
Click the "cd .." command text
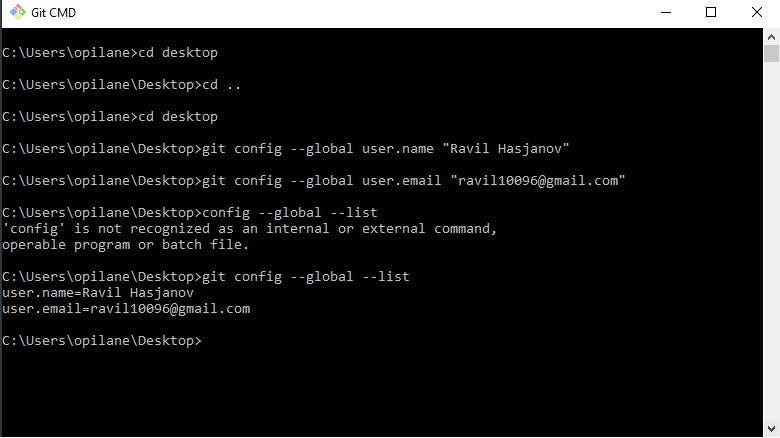coord(222,84)
